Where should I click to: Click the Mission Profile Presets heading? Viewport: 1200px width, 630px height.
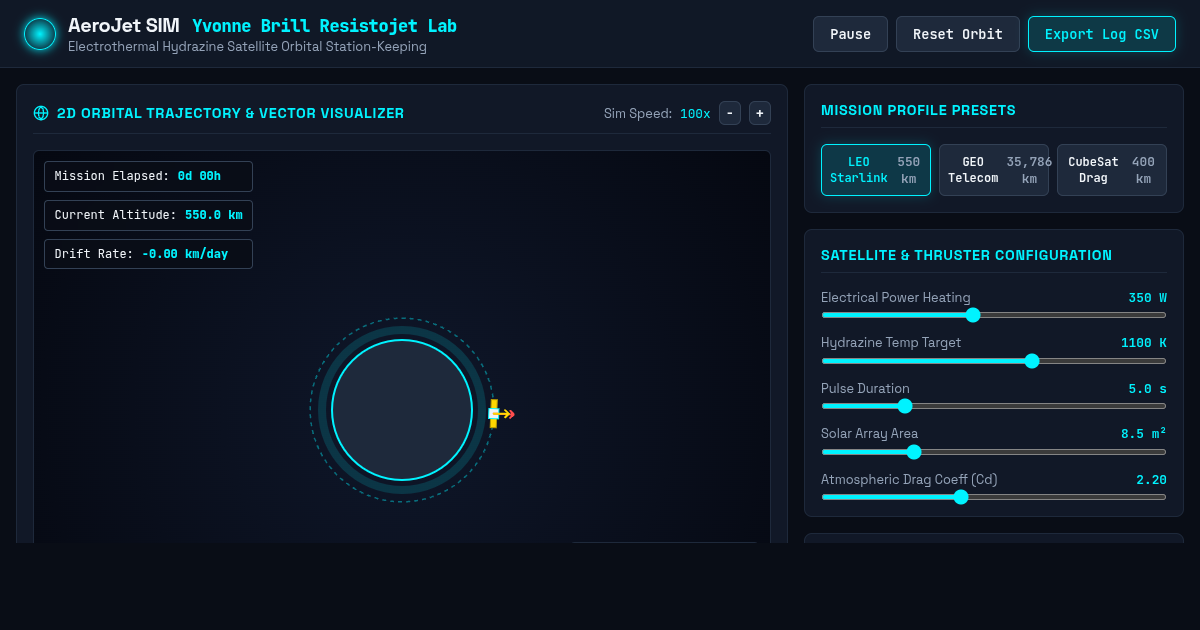click(x=918, y=110)
